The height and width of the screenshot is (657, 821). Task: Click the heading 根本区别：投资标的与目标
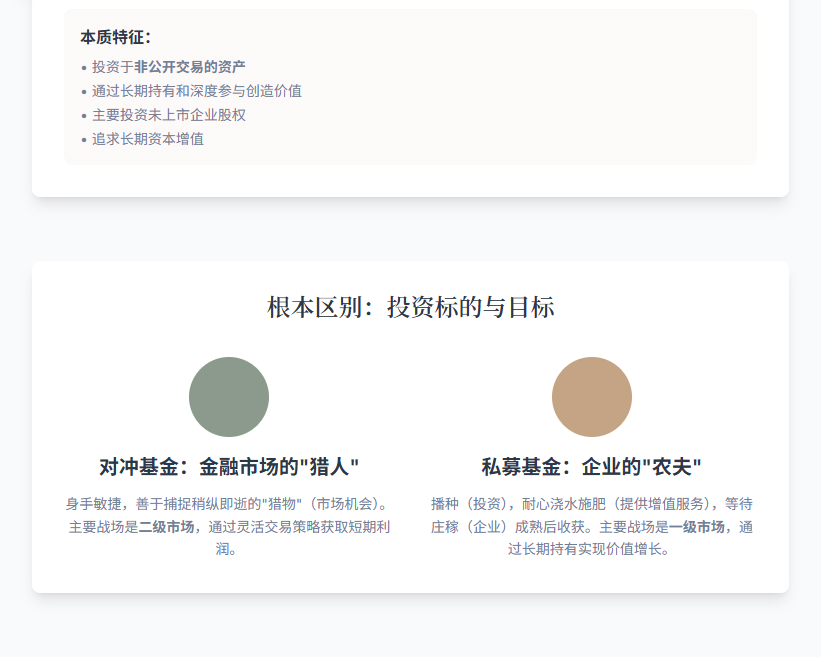(x=410, y=307)
